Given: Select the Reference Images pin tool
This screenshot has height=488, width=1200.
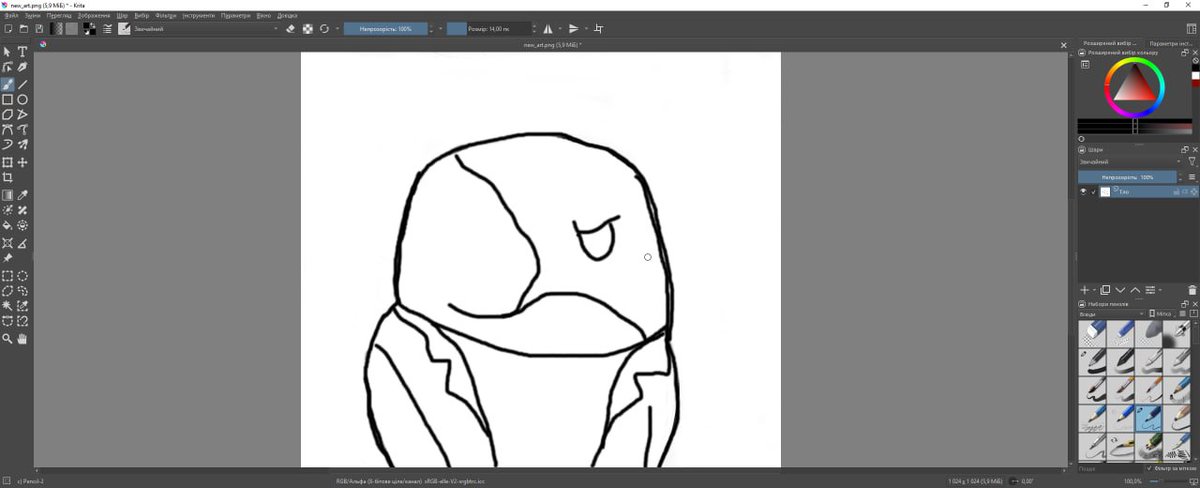Looking at the screenshot, I should [x=8, y=257].
